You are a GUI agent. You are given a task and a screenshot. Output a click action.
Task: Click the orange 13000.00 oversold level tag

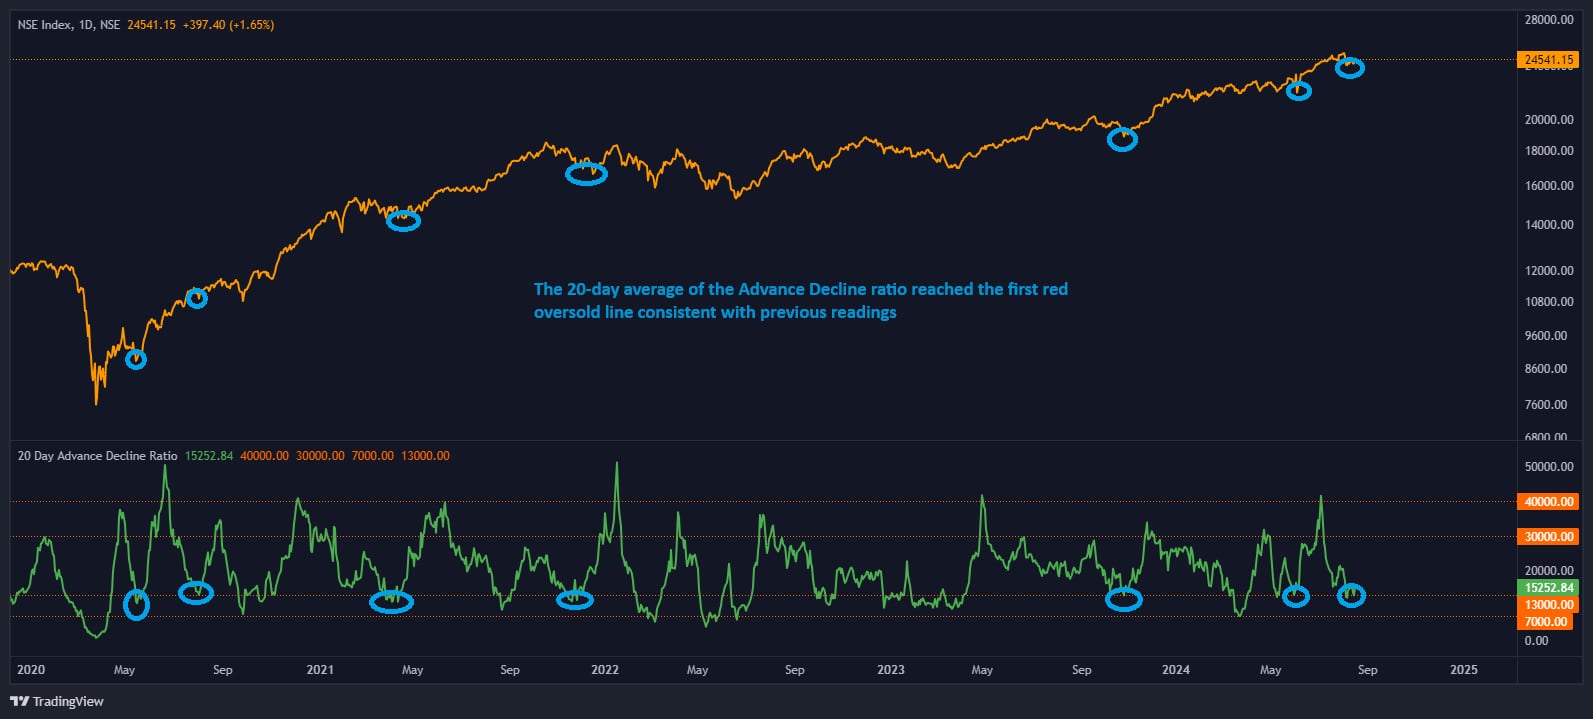[x=1548, y=605]
